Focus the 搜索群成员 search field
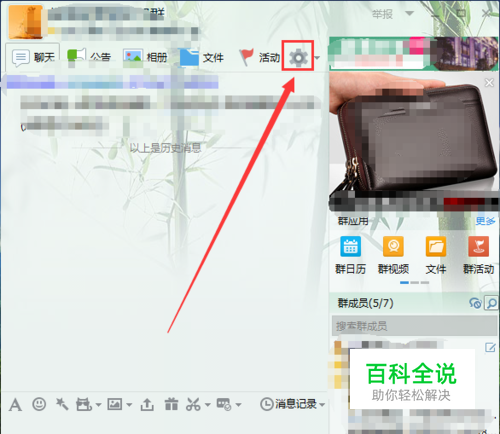The image size is (500, 434). pyautogui.click(x=415, y=326)
